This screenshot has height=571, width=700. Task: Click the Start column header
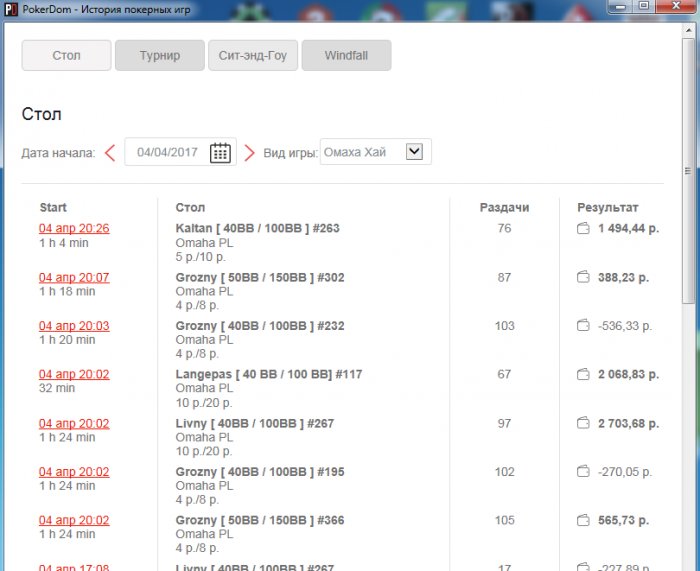(53, 208)
